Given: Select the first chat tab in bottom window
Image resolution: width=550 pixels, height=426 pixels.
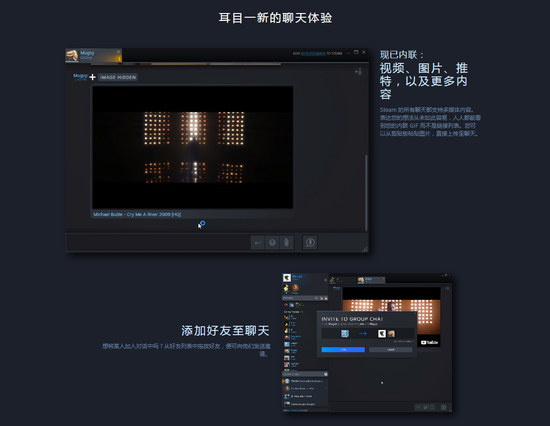Looking at the screenshot, I should point(343,280).
